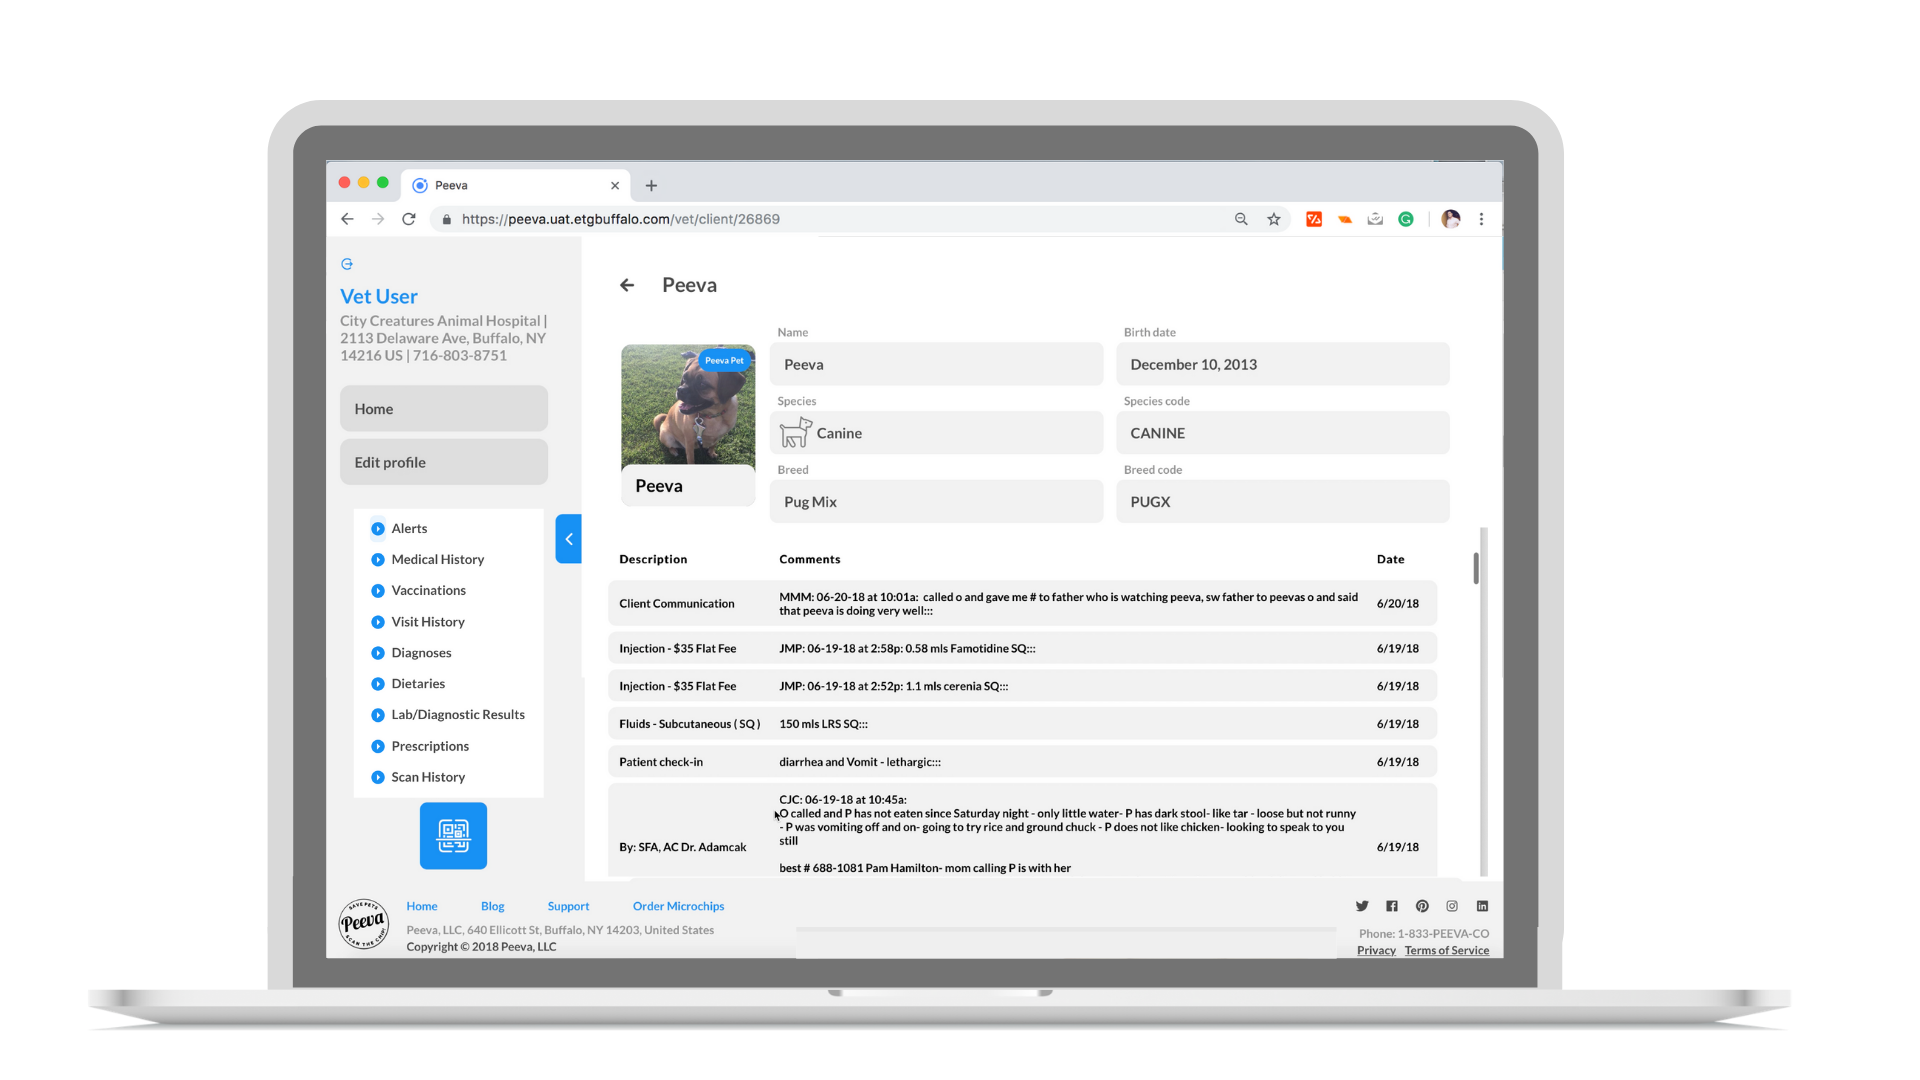
Task: Open the footer Blog link
Action: point(492,906)
